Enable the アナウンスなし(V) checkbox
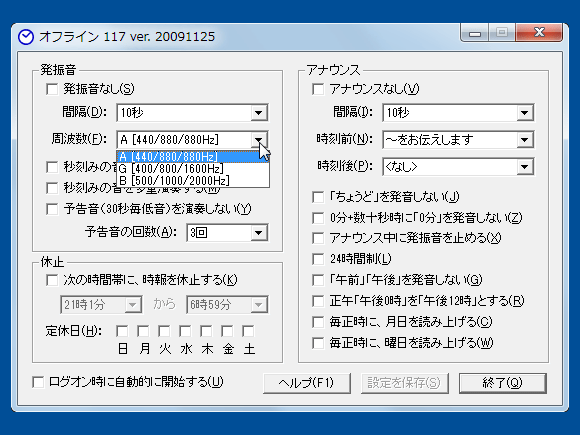The width and height of the screenshot is (580, 435). [318, 89]
